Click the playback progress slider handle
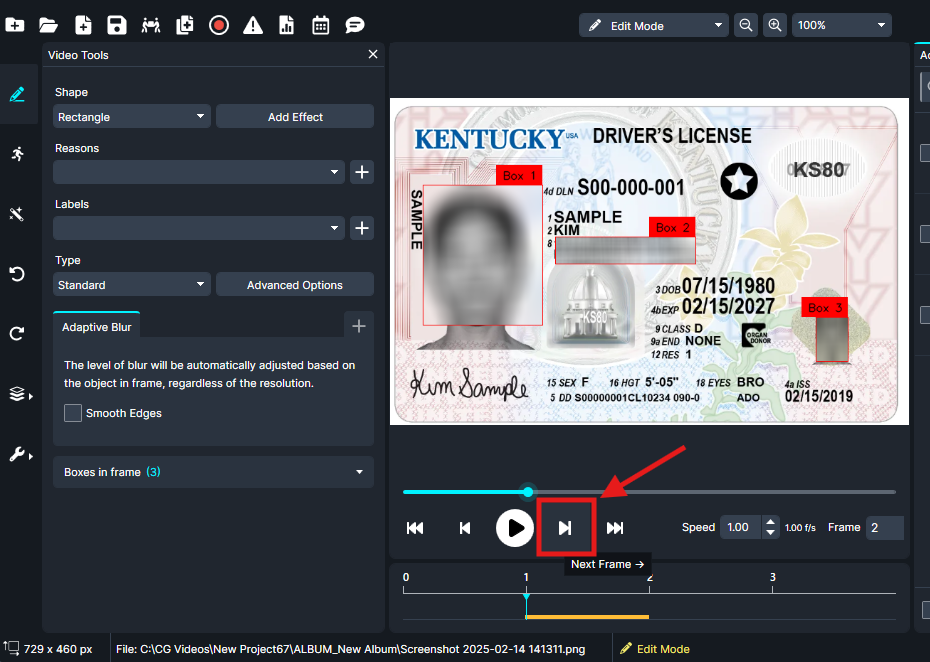 (x=528, y=492)
